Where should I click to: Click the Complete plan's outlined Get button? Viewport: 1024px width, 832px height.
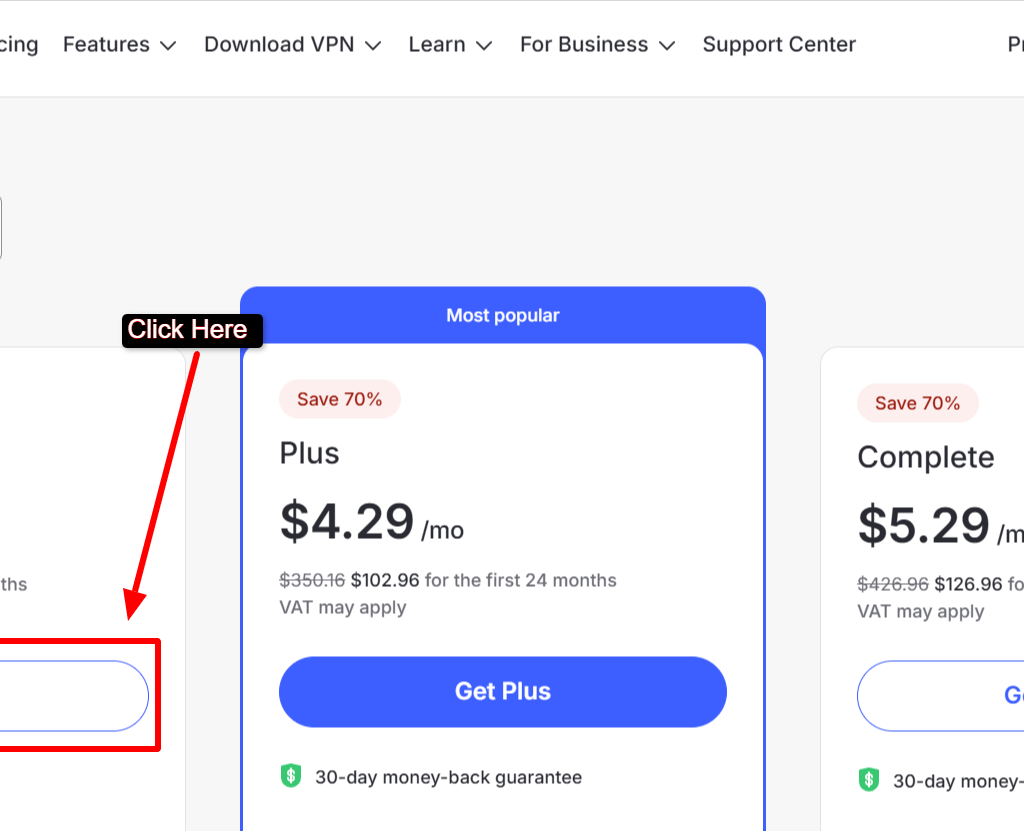pos(960,696)
